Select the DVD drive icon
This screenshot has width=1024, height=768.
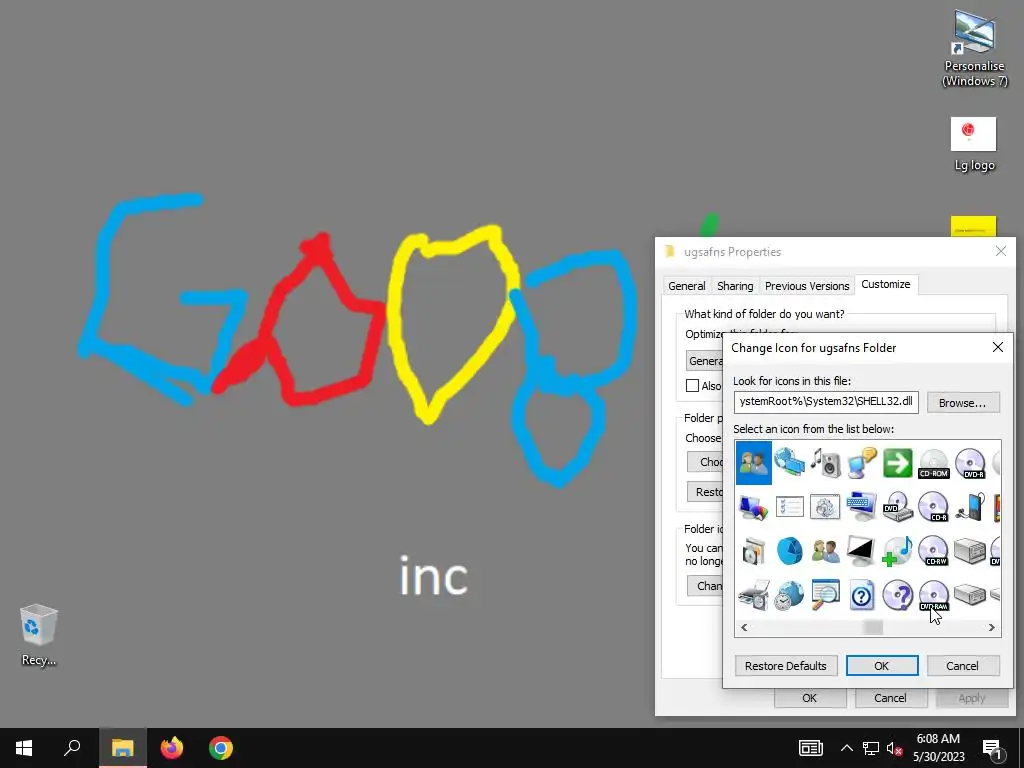pyautogui.click(x=897, y=507)
